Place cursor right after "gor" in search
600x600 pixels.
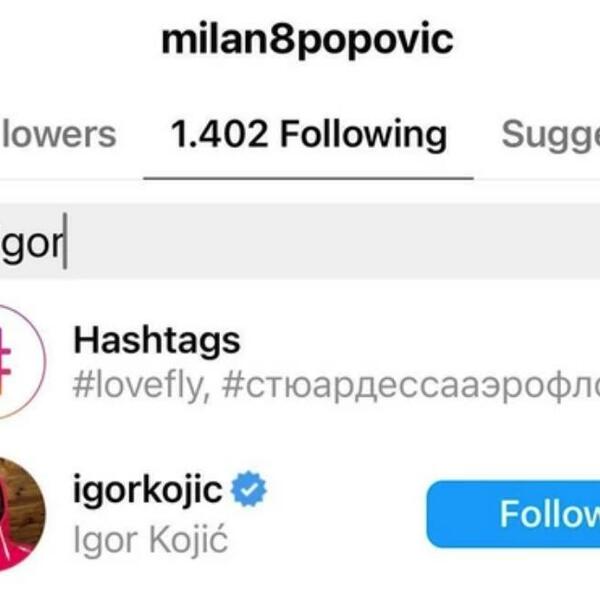coord(65,243)
